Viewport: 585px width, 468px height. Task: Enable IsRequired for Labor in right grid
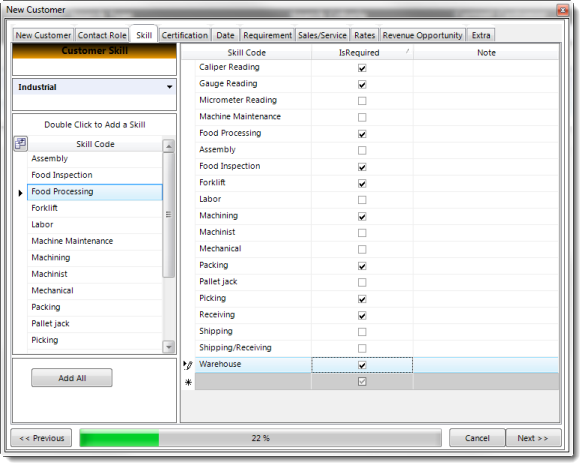tap(362, 200)
